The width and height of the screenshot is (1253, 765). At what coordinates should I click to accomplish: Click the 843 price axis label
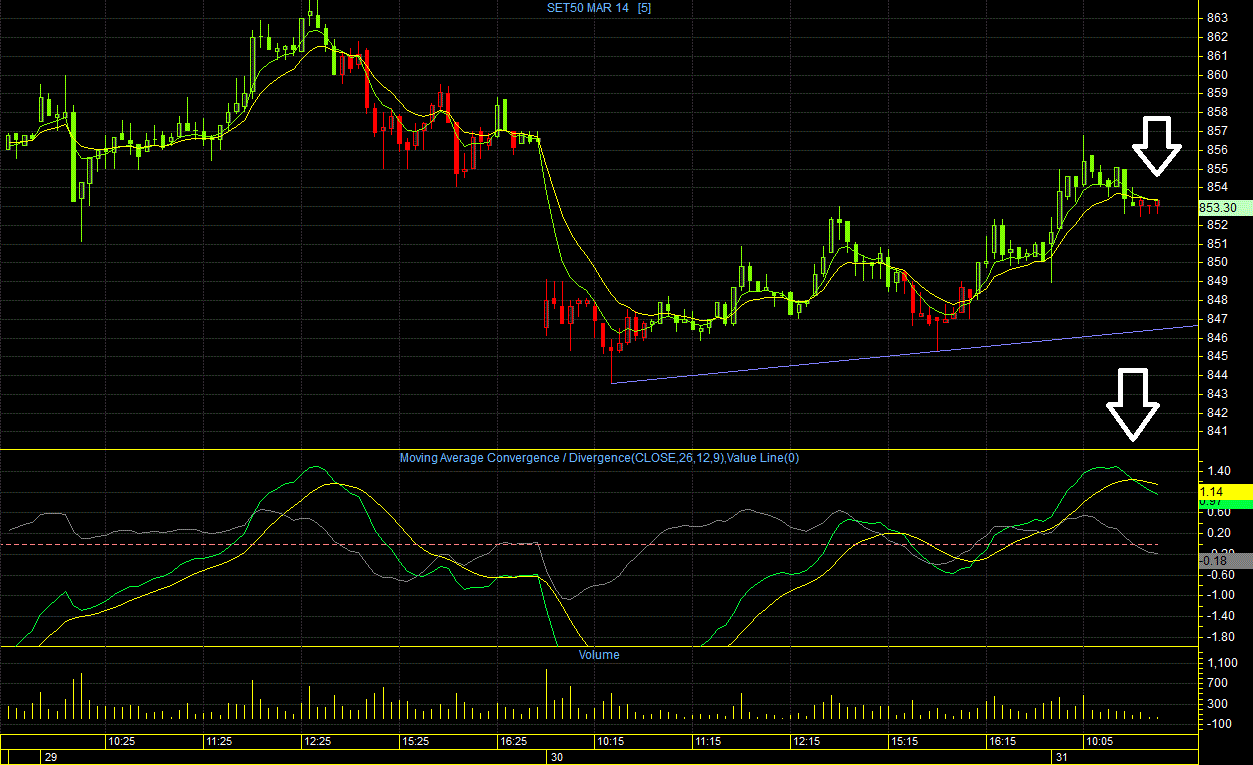(x=1218, y=393)
